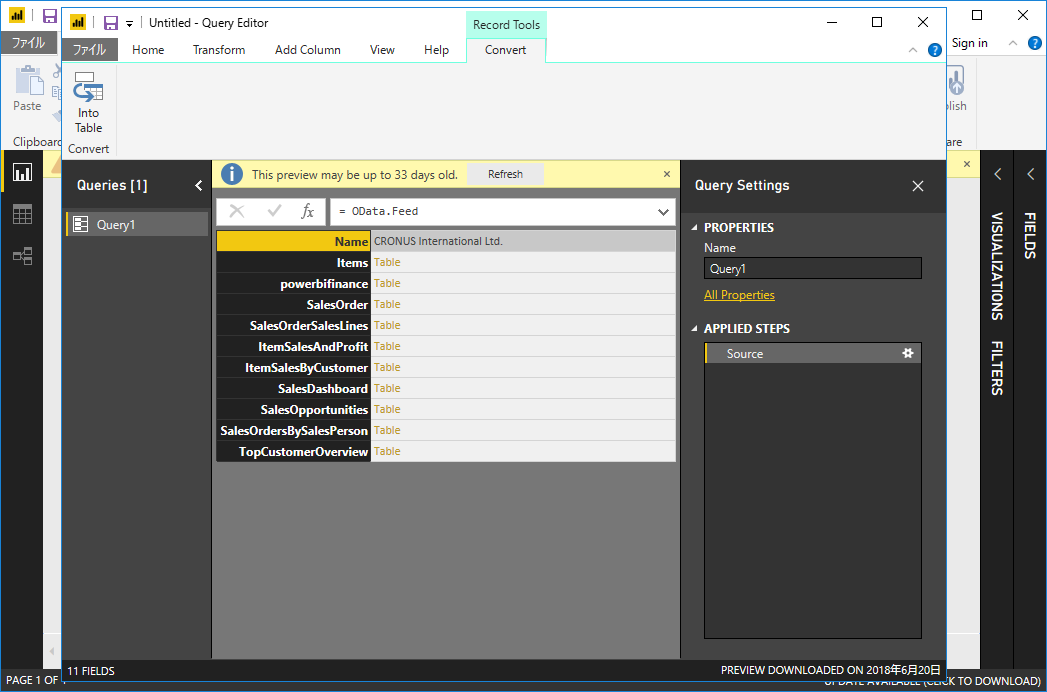Open the All Properties link

click(x=739, y=295)
